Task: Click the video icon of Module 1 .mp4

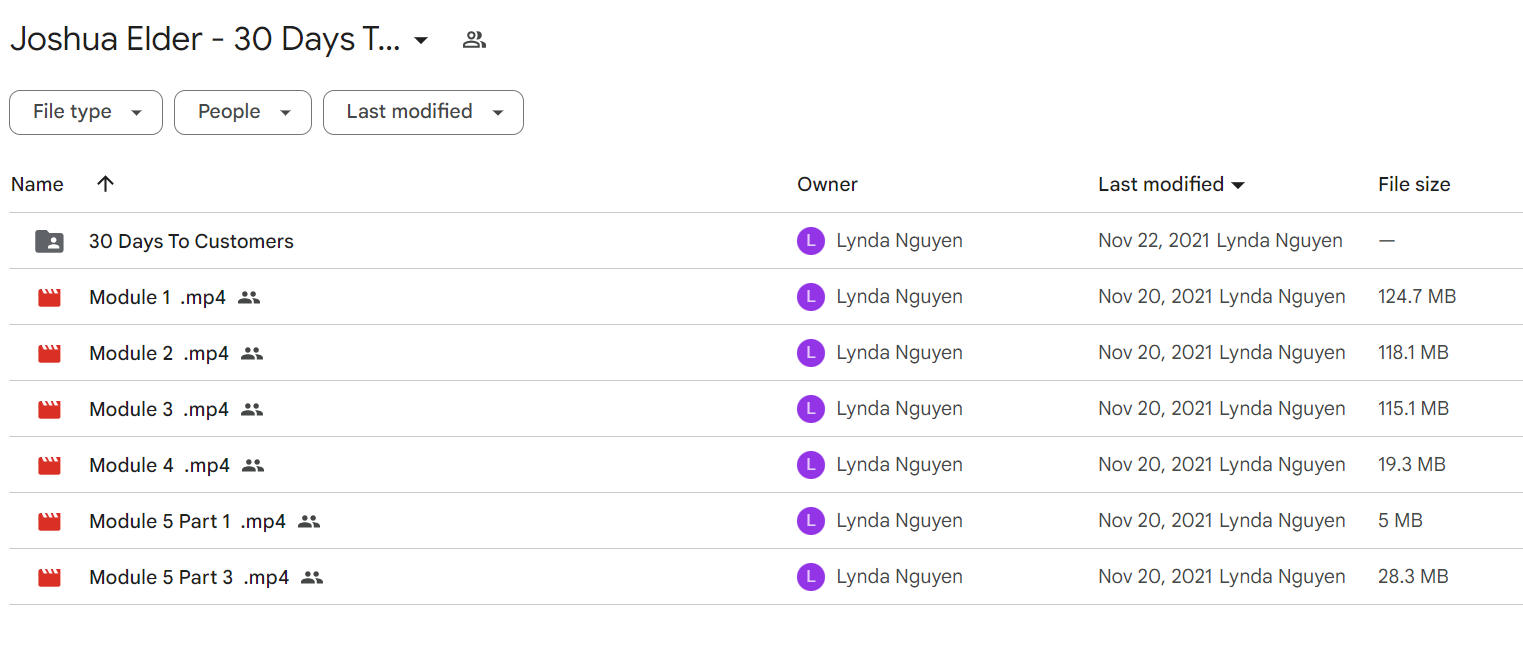Action: [49, 297]
